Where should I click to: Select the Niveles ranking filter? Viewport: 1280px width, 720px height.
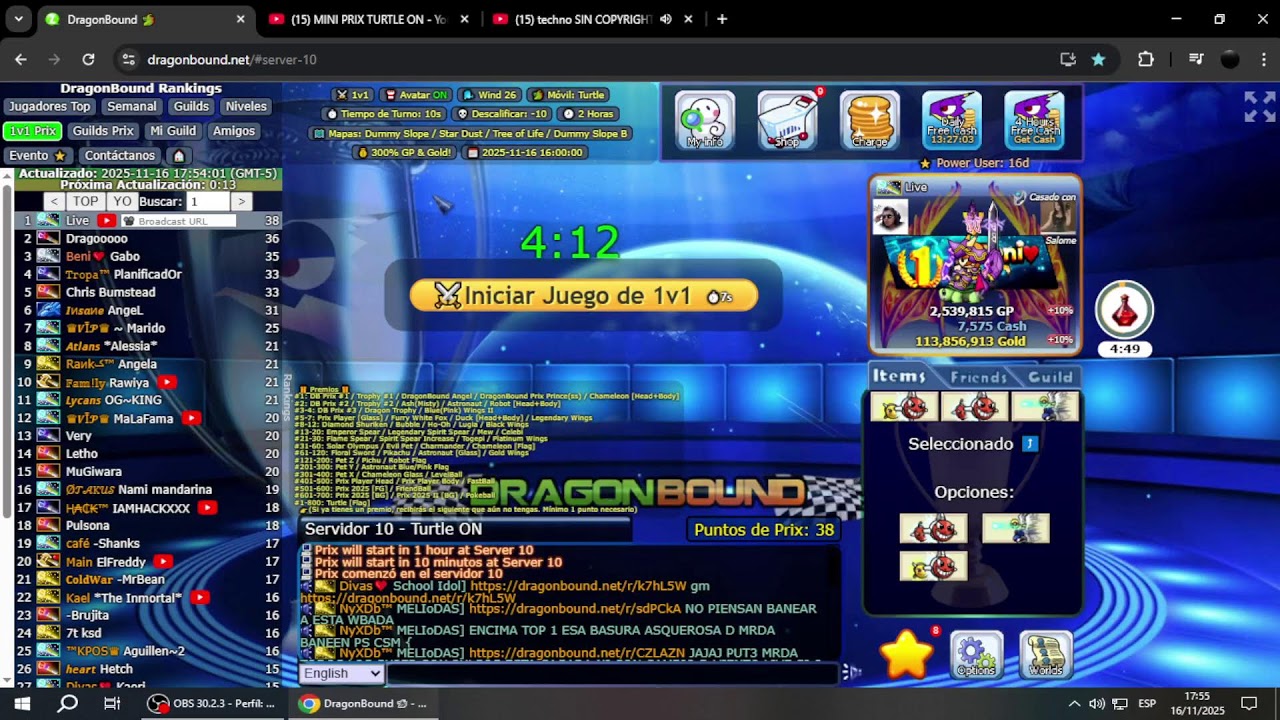tap(246, 106)
